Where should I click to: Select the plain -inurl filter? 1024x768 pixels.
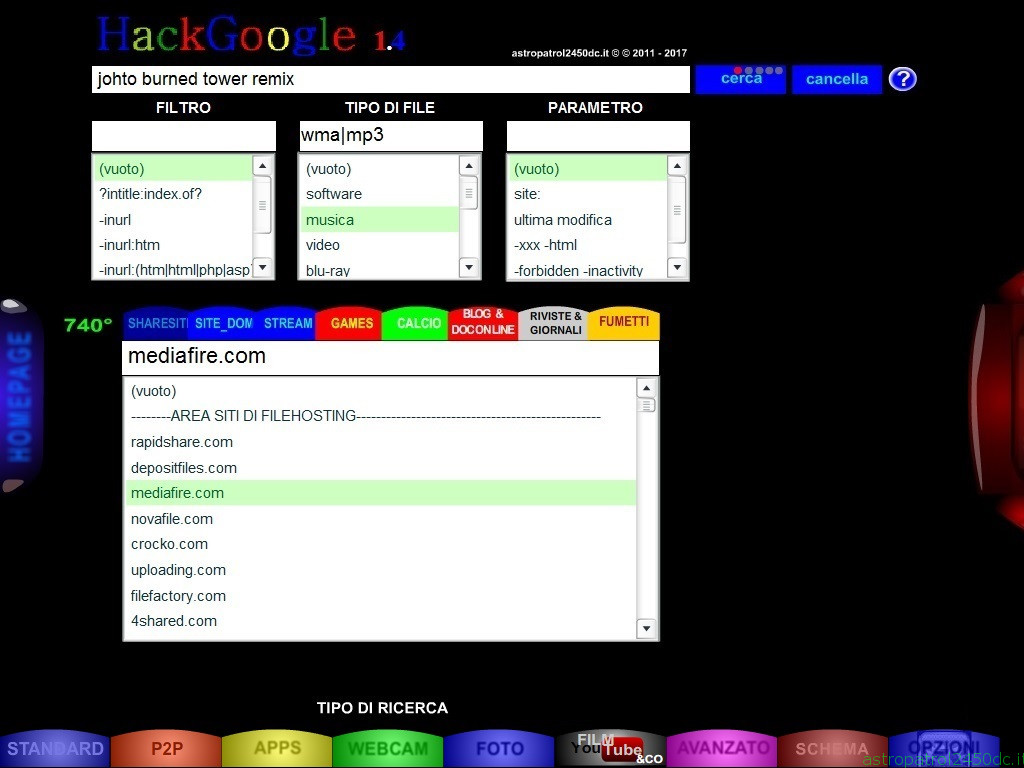pyautogui.click(x=173, y=219)
